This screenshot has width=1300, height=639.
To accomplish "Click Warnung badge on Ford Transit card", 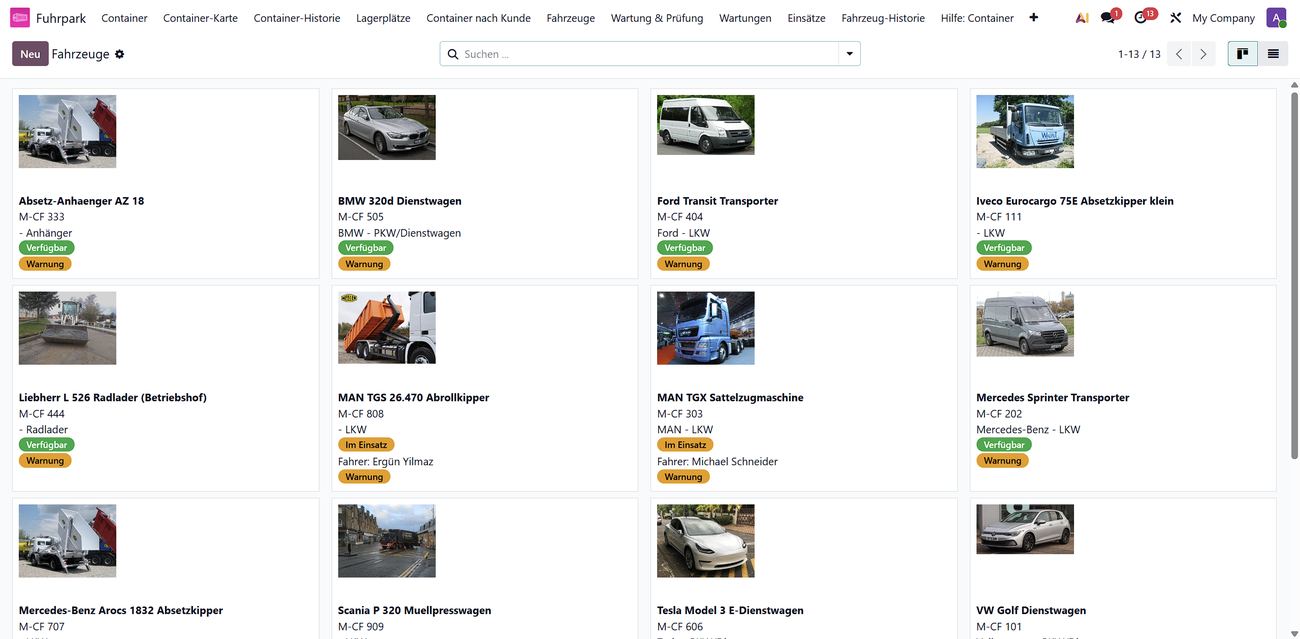I will [x=683, y=264].
